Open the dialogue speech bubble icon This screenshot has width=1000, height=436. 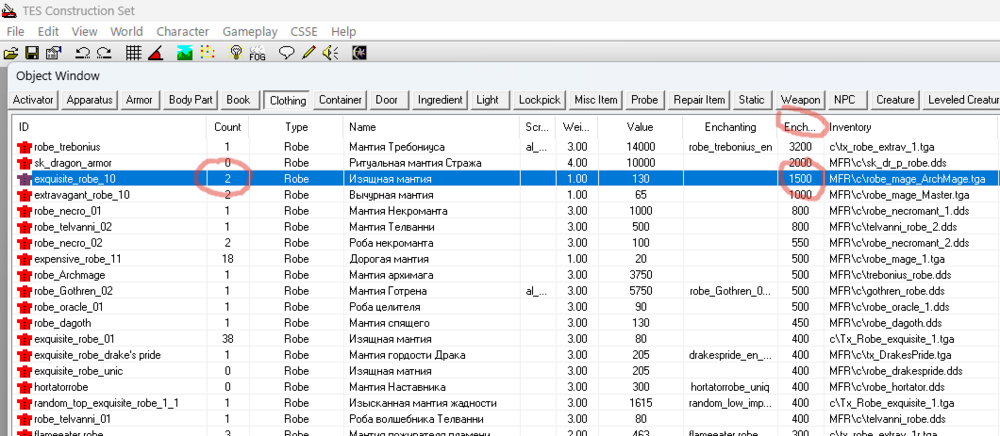287,52
